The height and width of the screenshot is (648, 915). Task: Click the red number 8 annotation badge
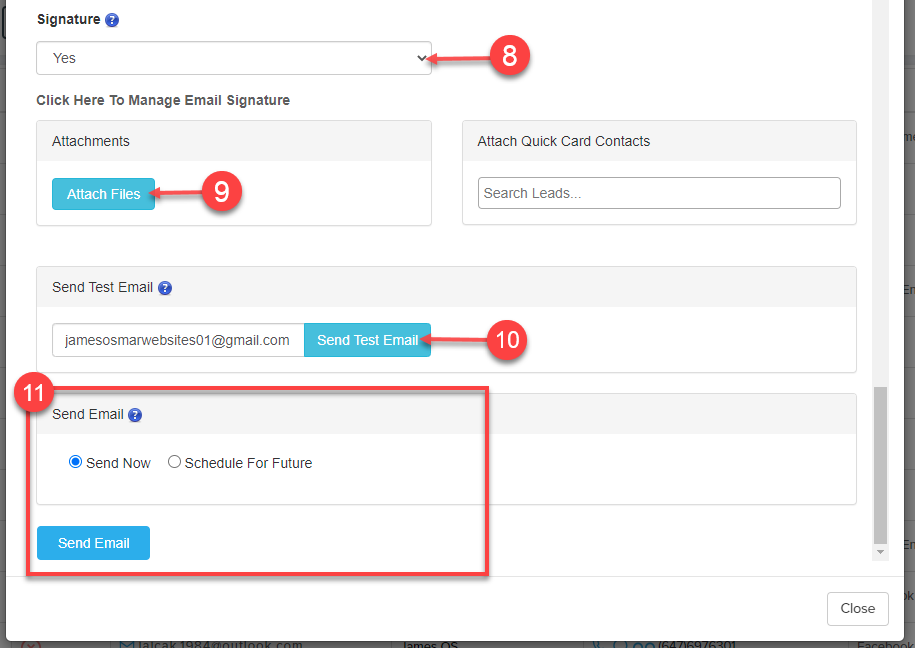tap(509, 56)
